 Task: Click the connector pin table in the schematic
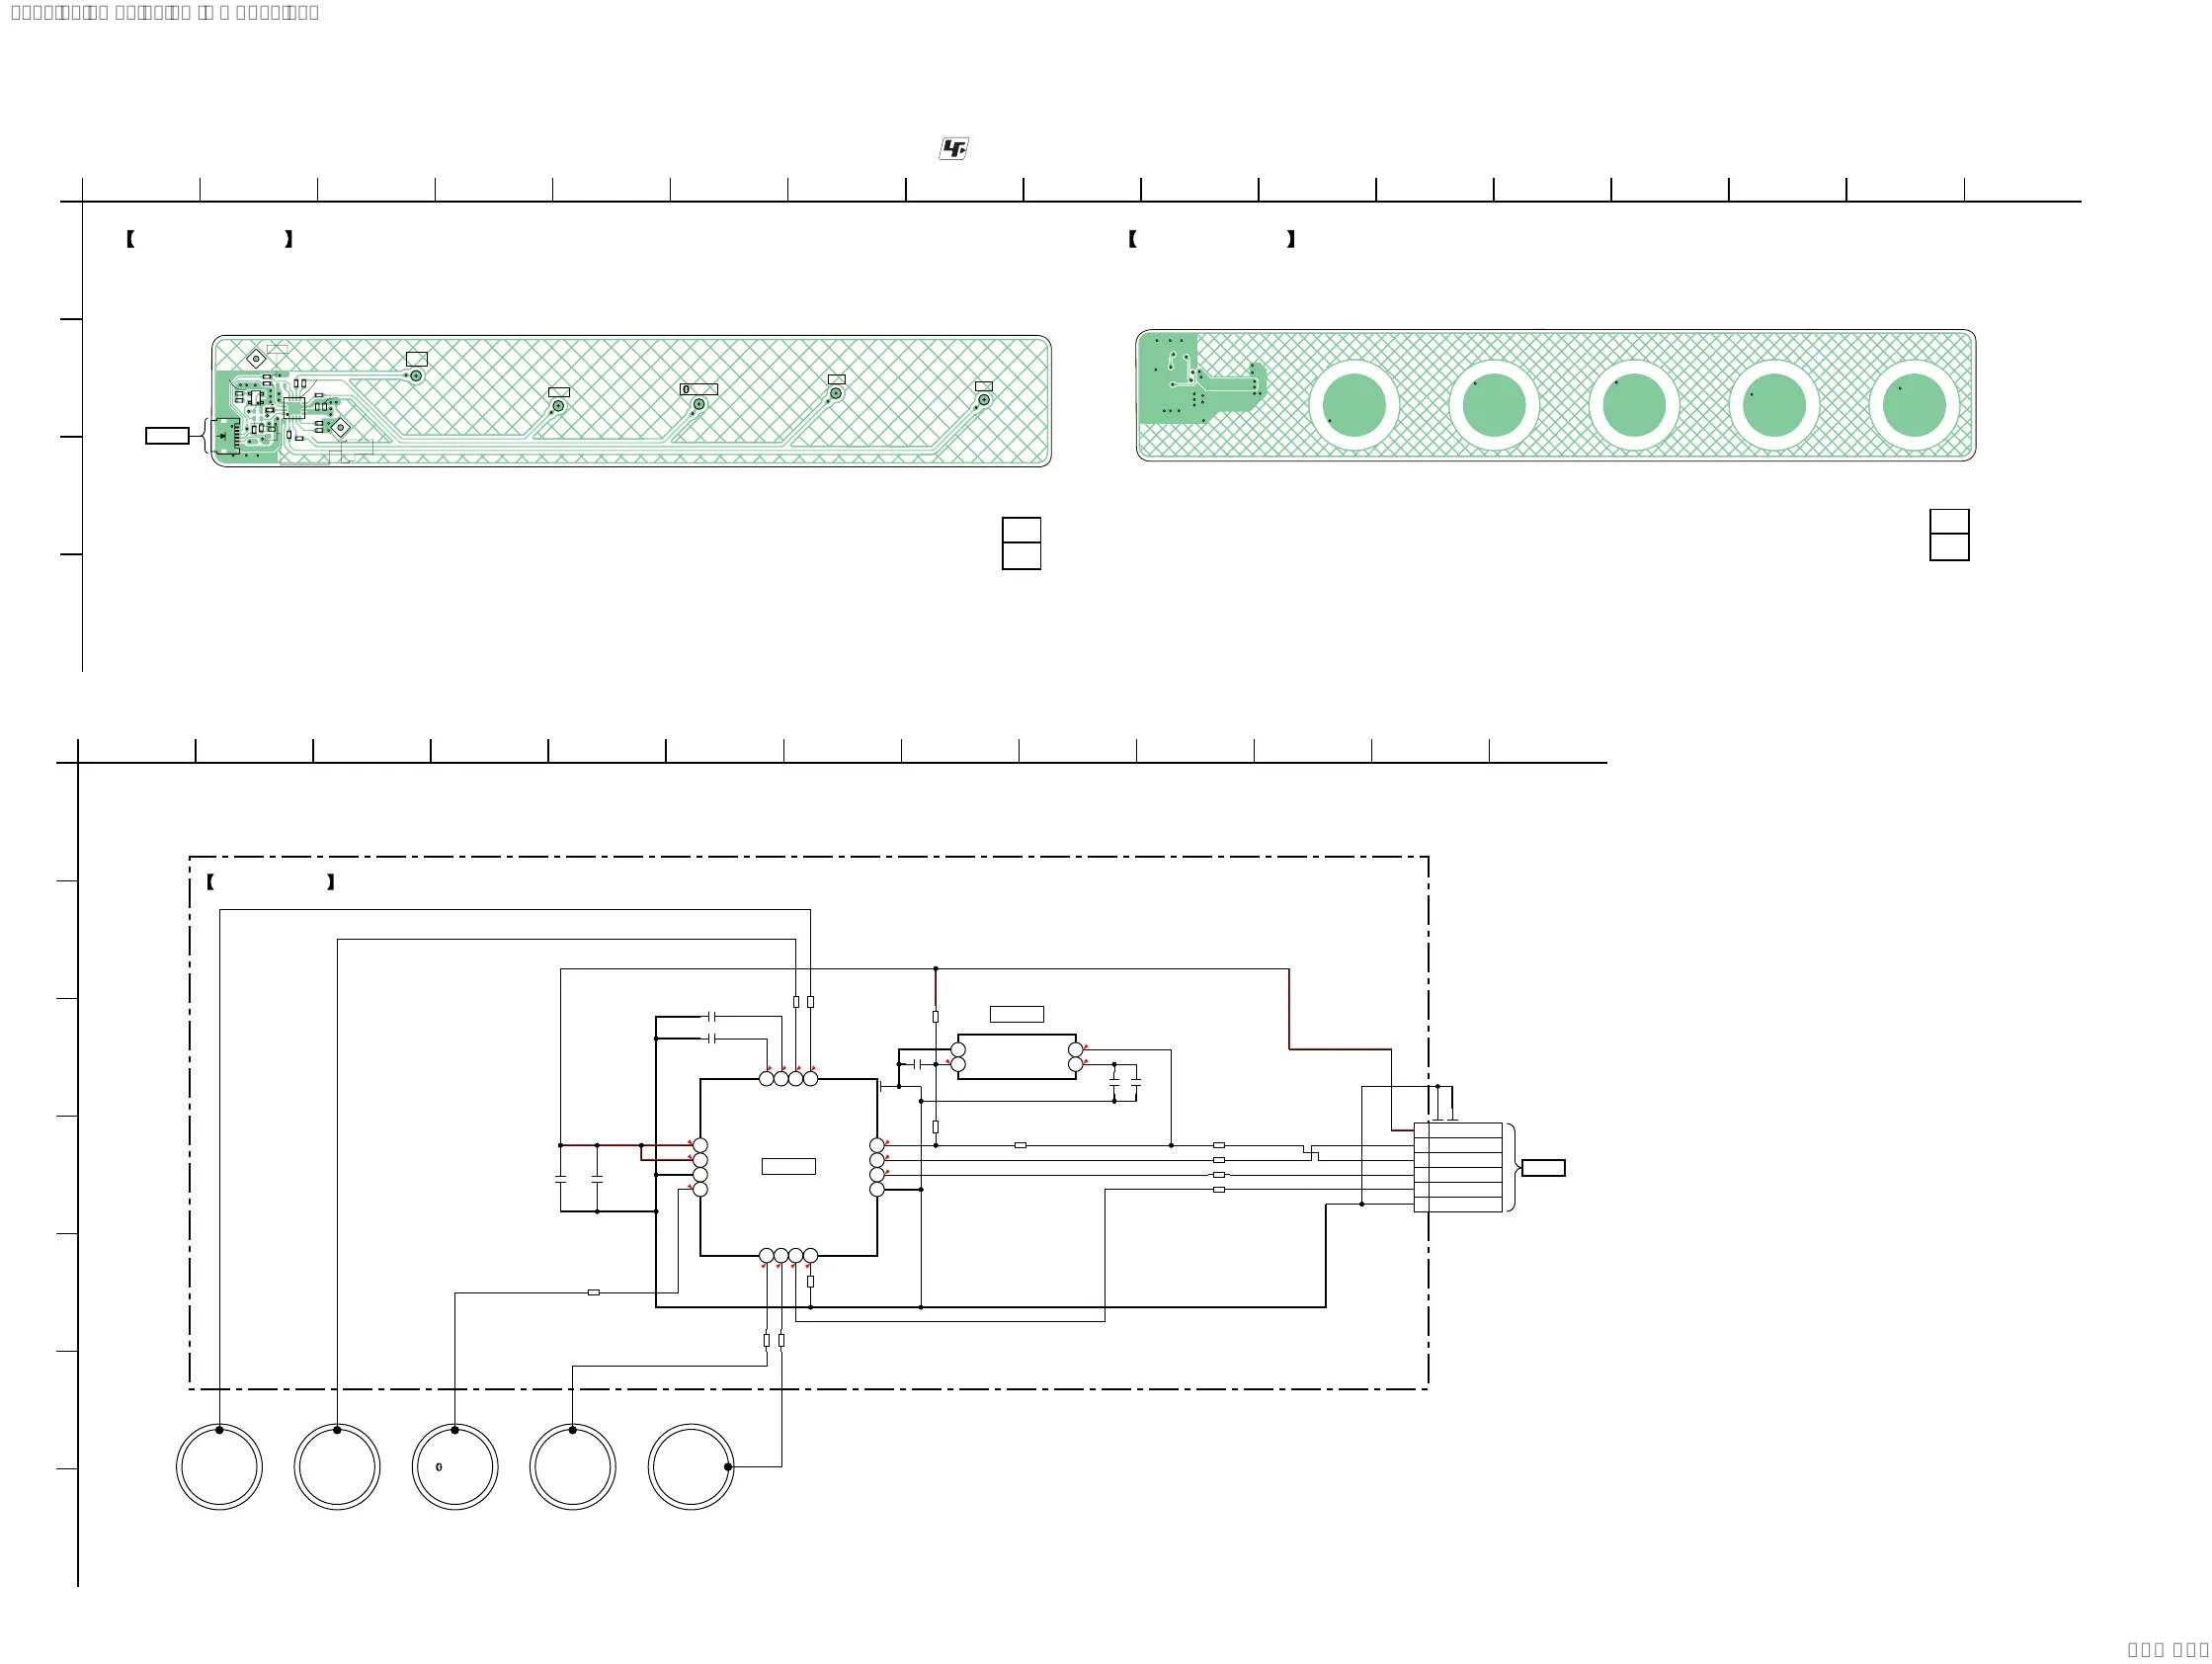click(x=1458, y=1167)
